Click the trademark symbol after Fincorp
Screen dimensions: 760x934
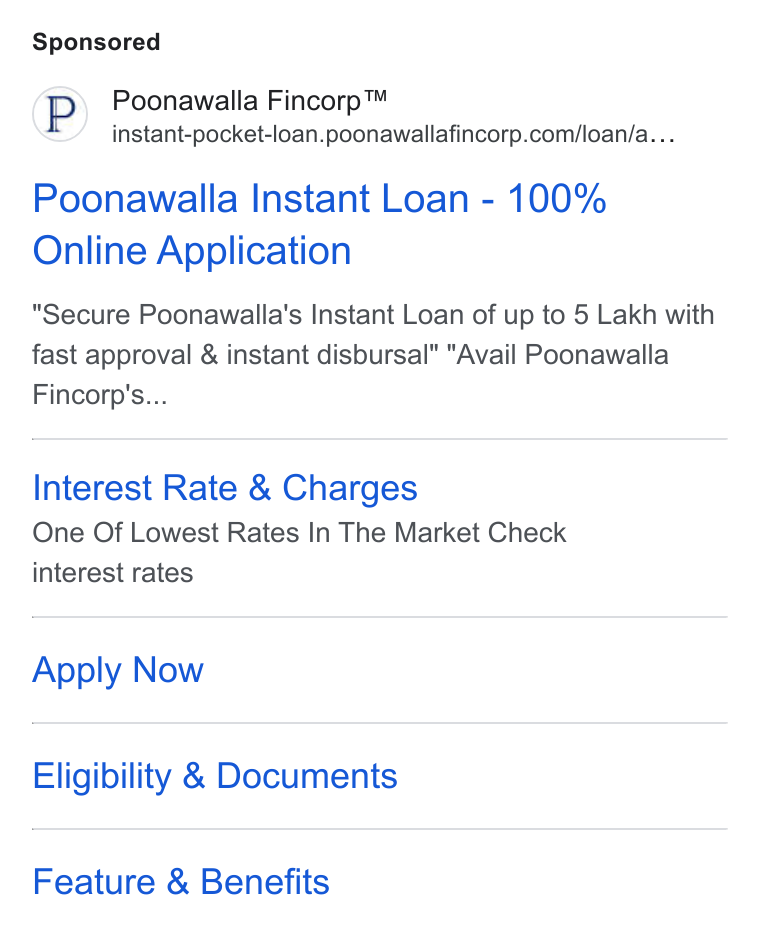point(376,95)
